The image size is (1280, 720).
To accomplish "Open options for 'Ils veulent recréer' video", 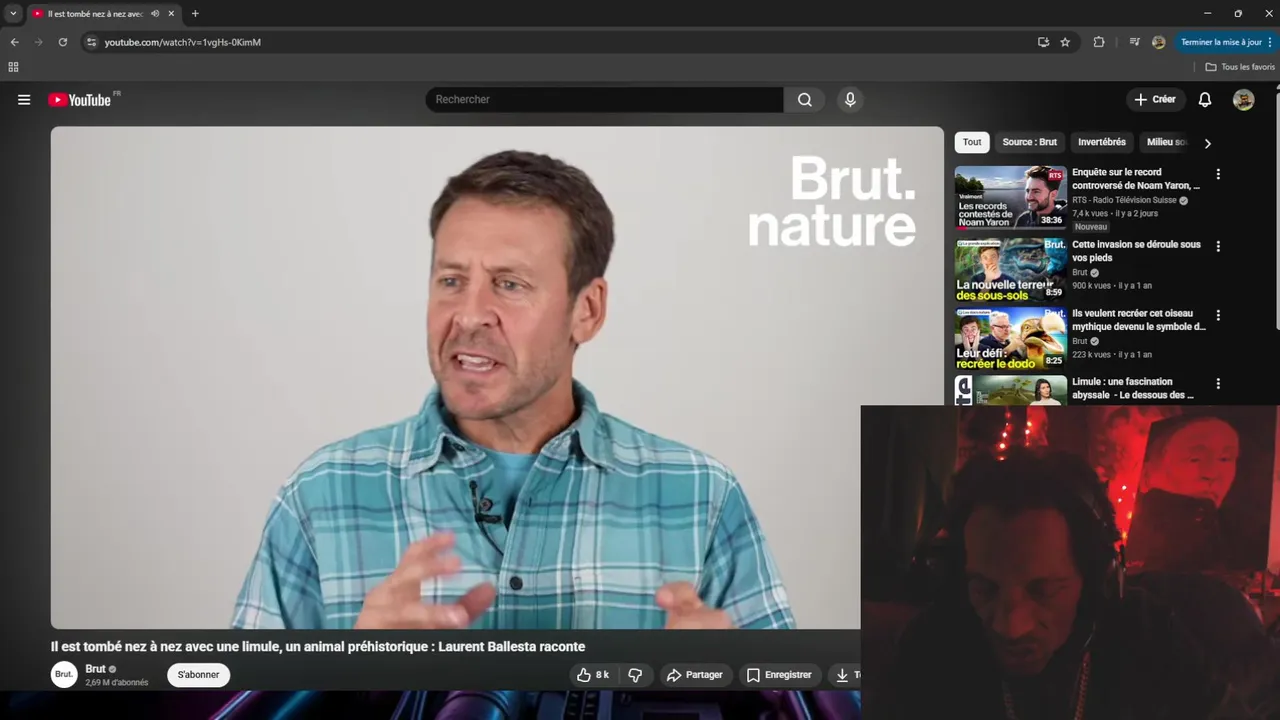I will pos(1218,315).
